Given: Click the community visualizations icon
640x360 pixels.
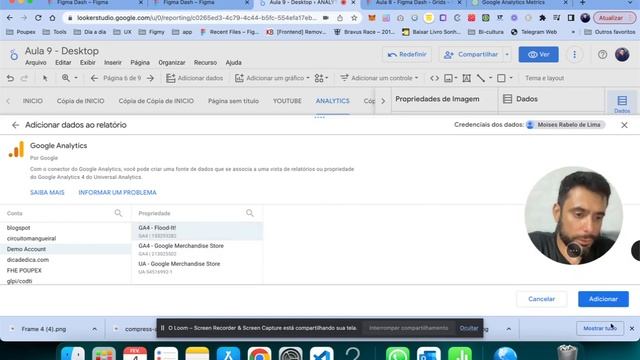Looking at the screenshot, I should pos(319,78).
